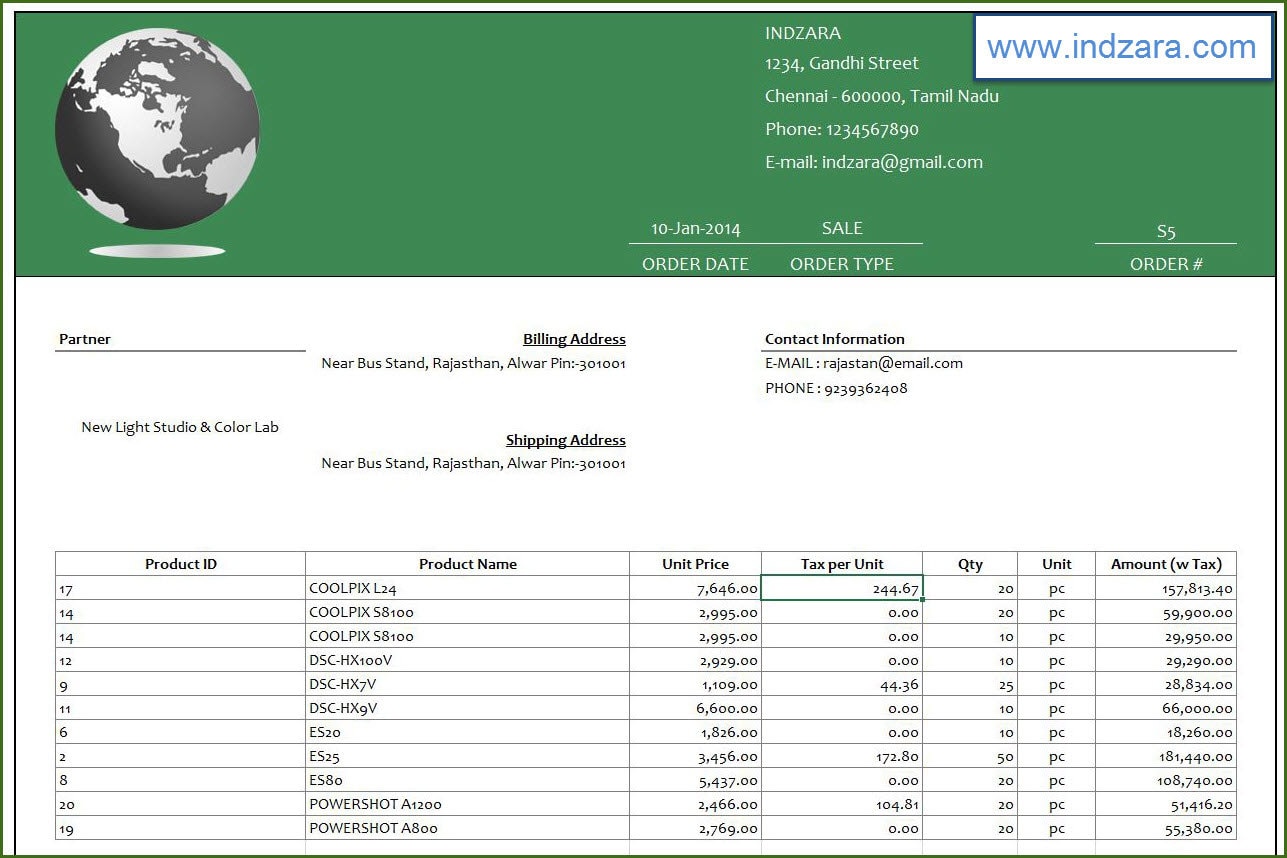Viewport: 1287px width, 858px height.
Task: Select the Partner field label
Action: (x=85, y=338)
